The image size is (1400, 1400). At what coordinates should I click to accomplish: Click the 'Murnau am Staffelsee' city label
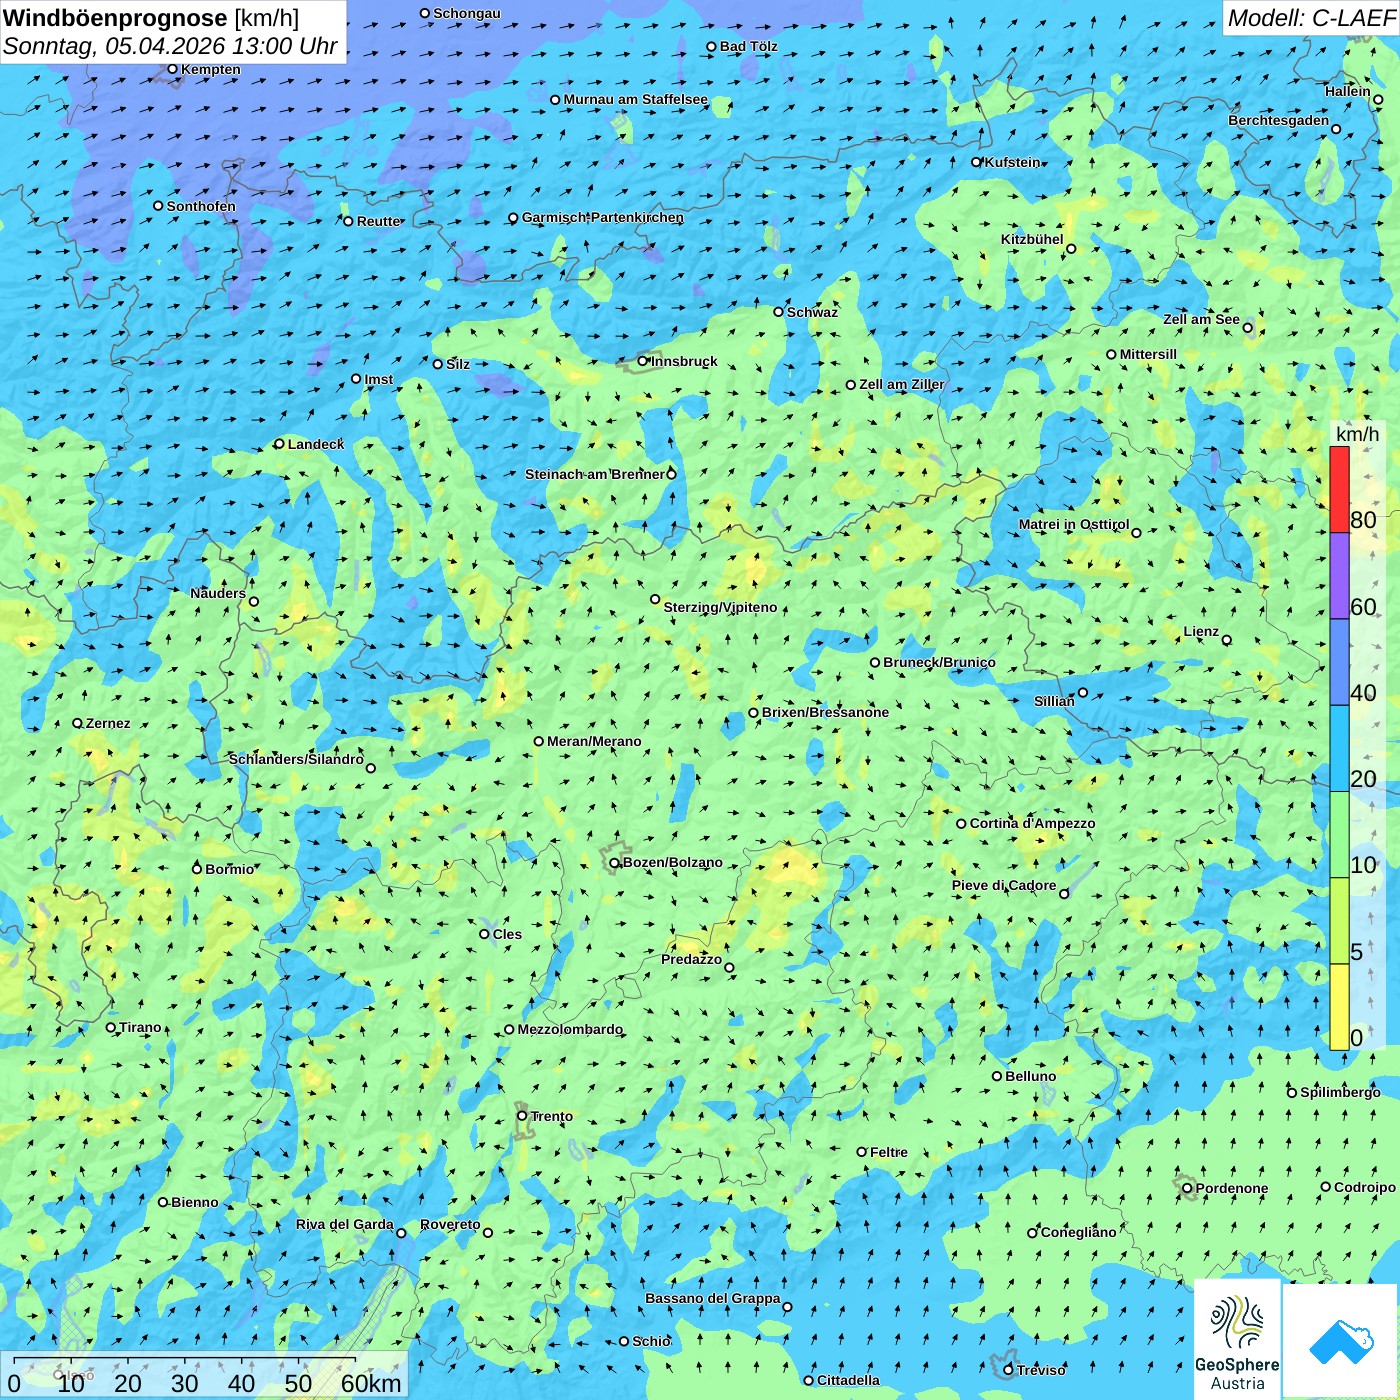pyautogui.click(x=635, y=99)
